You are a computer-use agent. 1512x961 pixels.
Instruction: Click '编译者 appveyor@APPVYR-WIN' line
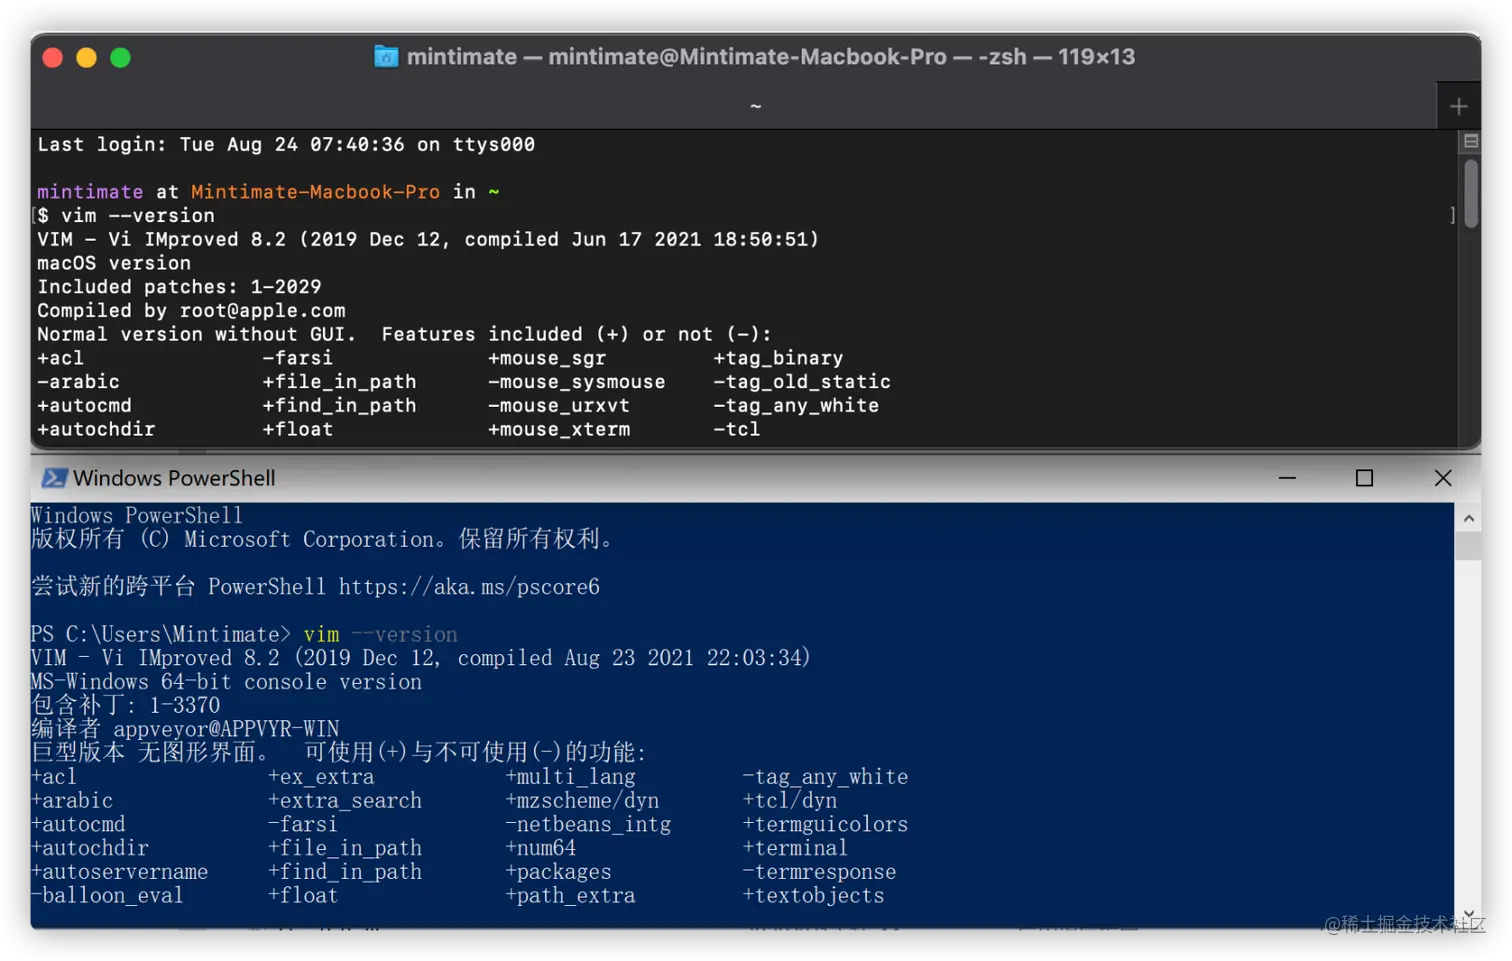pos(185,729)
